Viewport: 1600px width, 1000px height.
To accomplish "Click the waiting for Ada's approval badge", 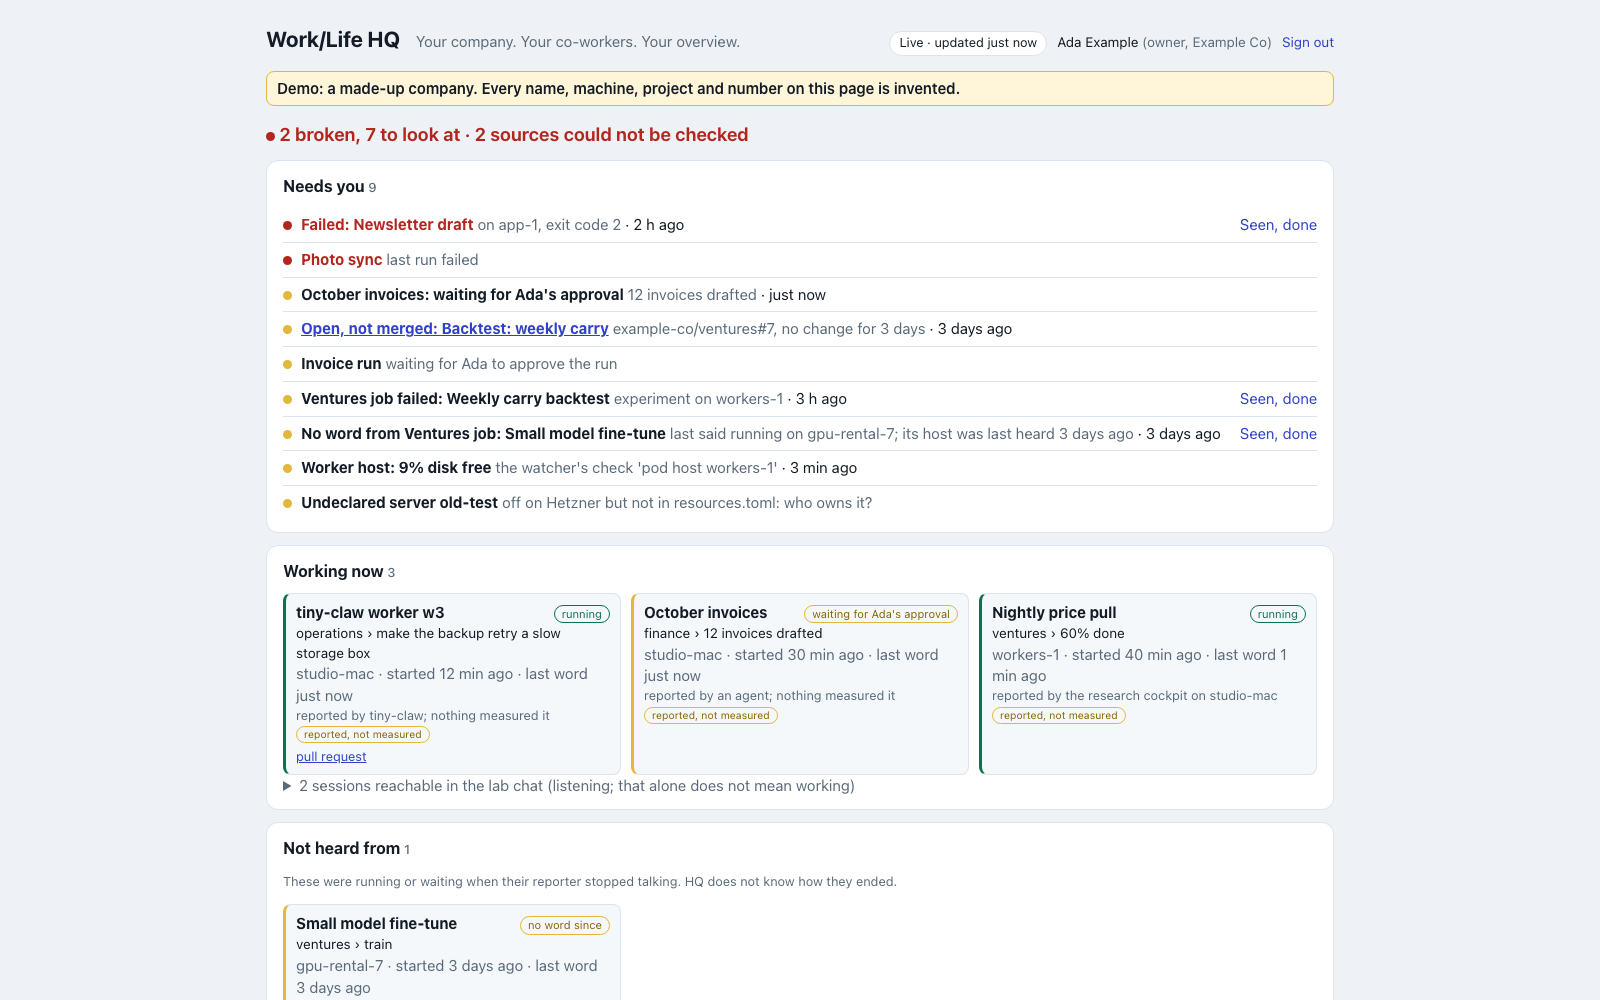I will click(x=881, y=614).
